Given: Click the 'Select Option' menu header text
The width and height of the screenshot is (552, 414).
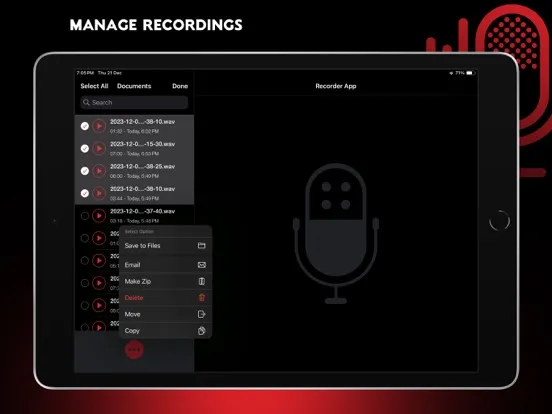Looking at the screenshot, I should pyautogui.click(x=139, y=231).
